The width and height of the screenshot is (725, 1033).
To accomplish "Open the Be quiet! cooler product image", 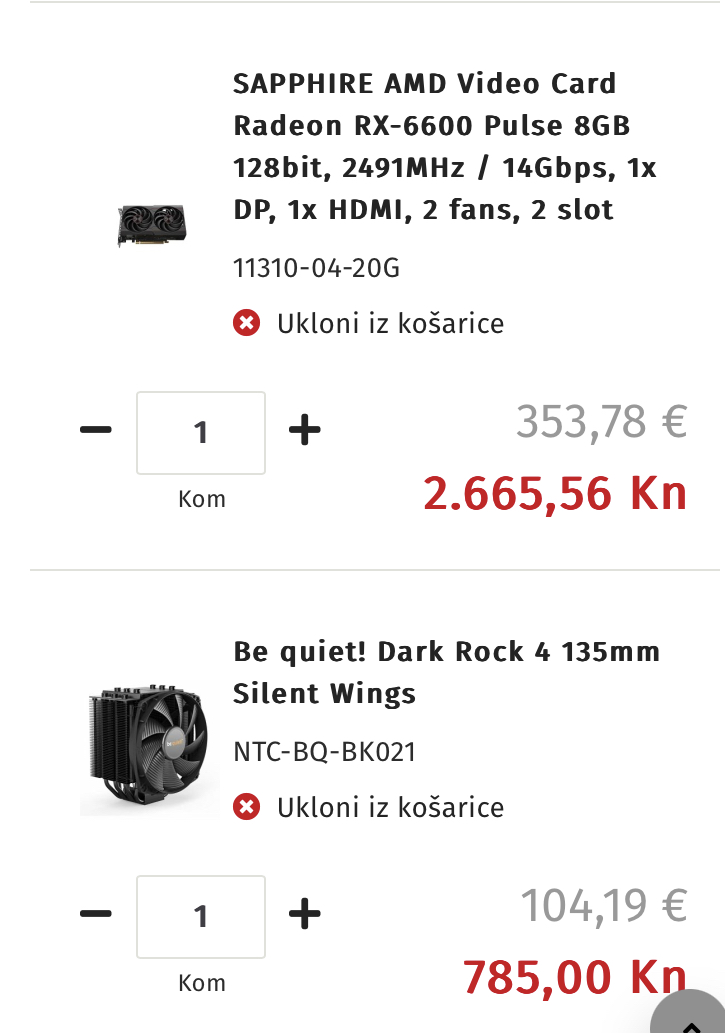I will point(149,748).
